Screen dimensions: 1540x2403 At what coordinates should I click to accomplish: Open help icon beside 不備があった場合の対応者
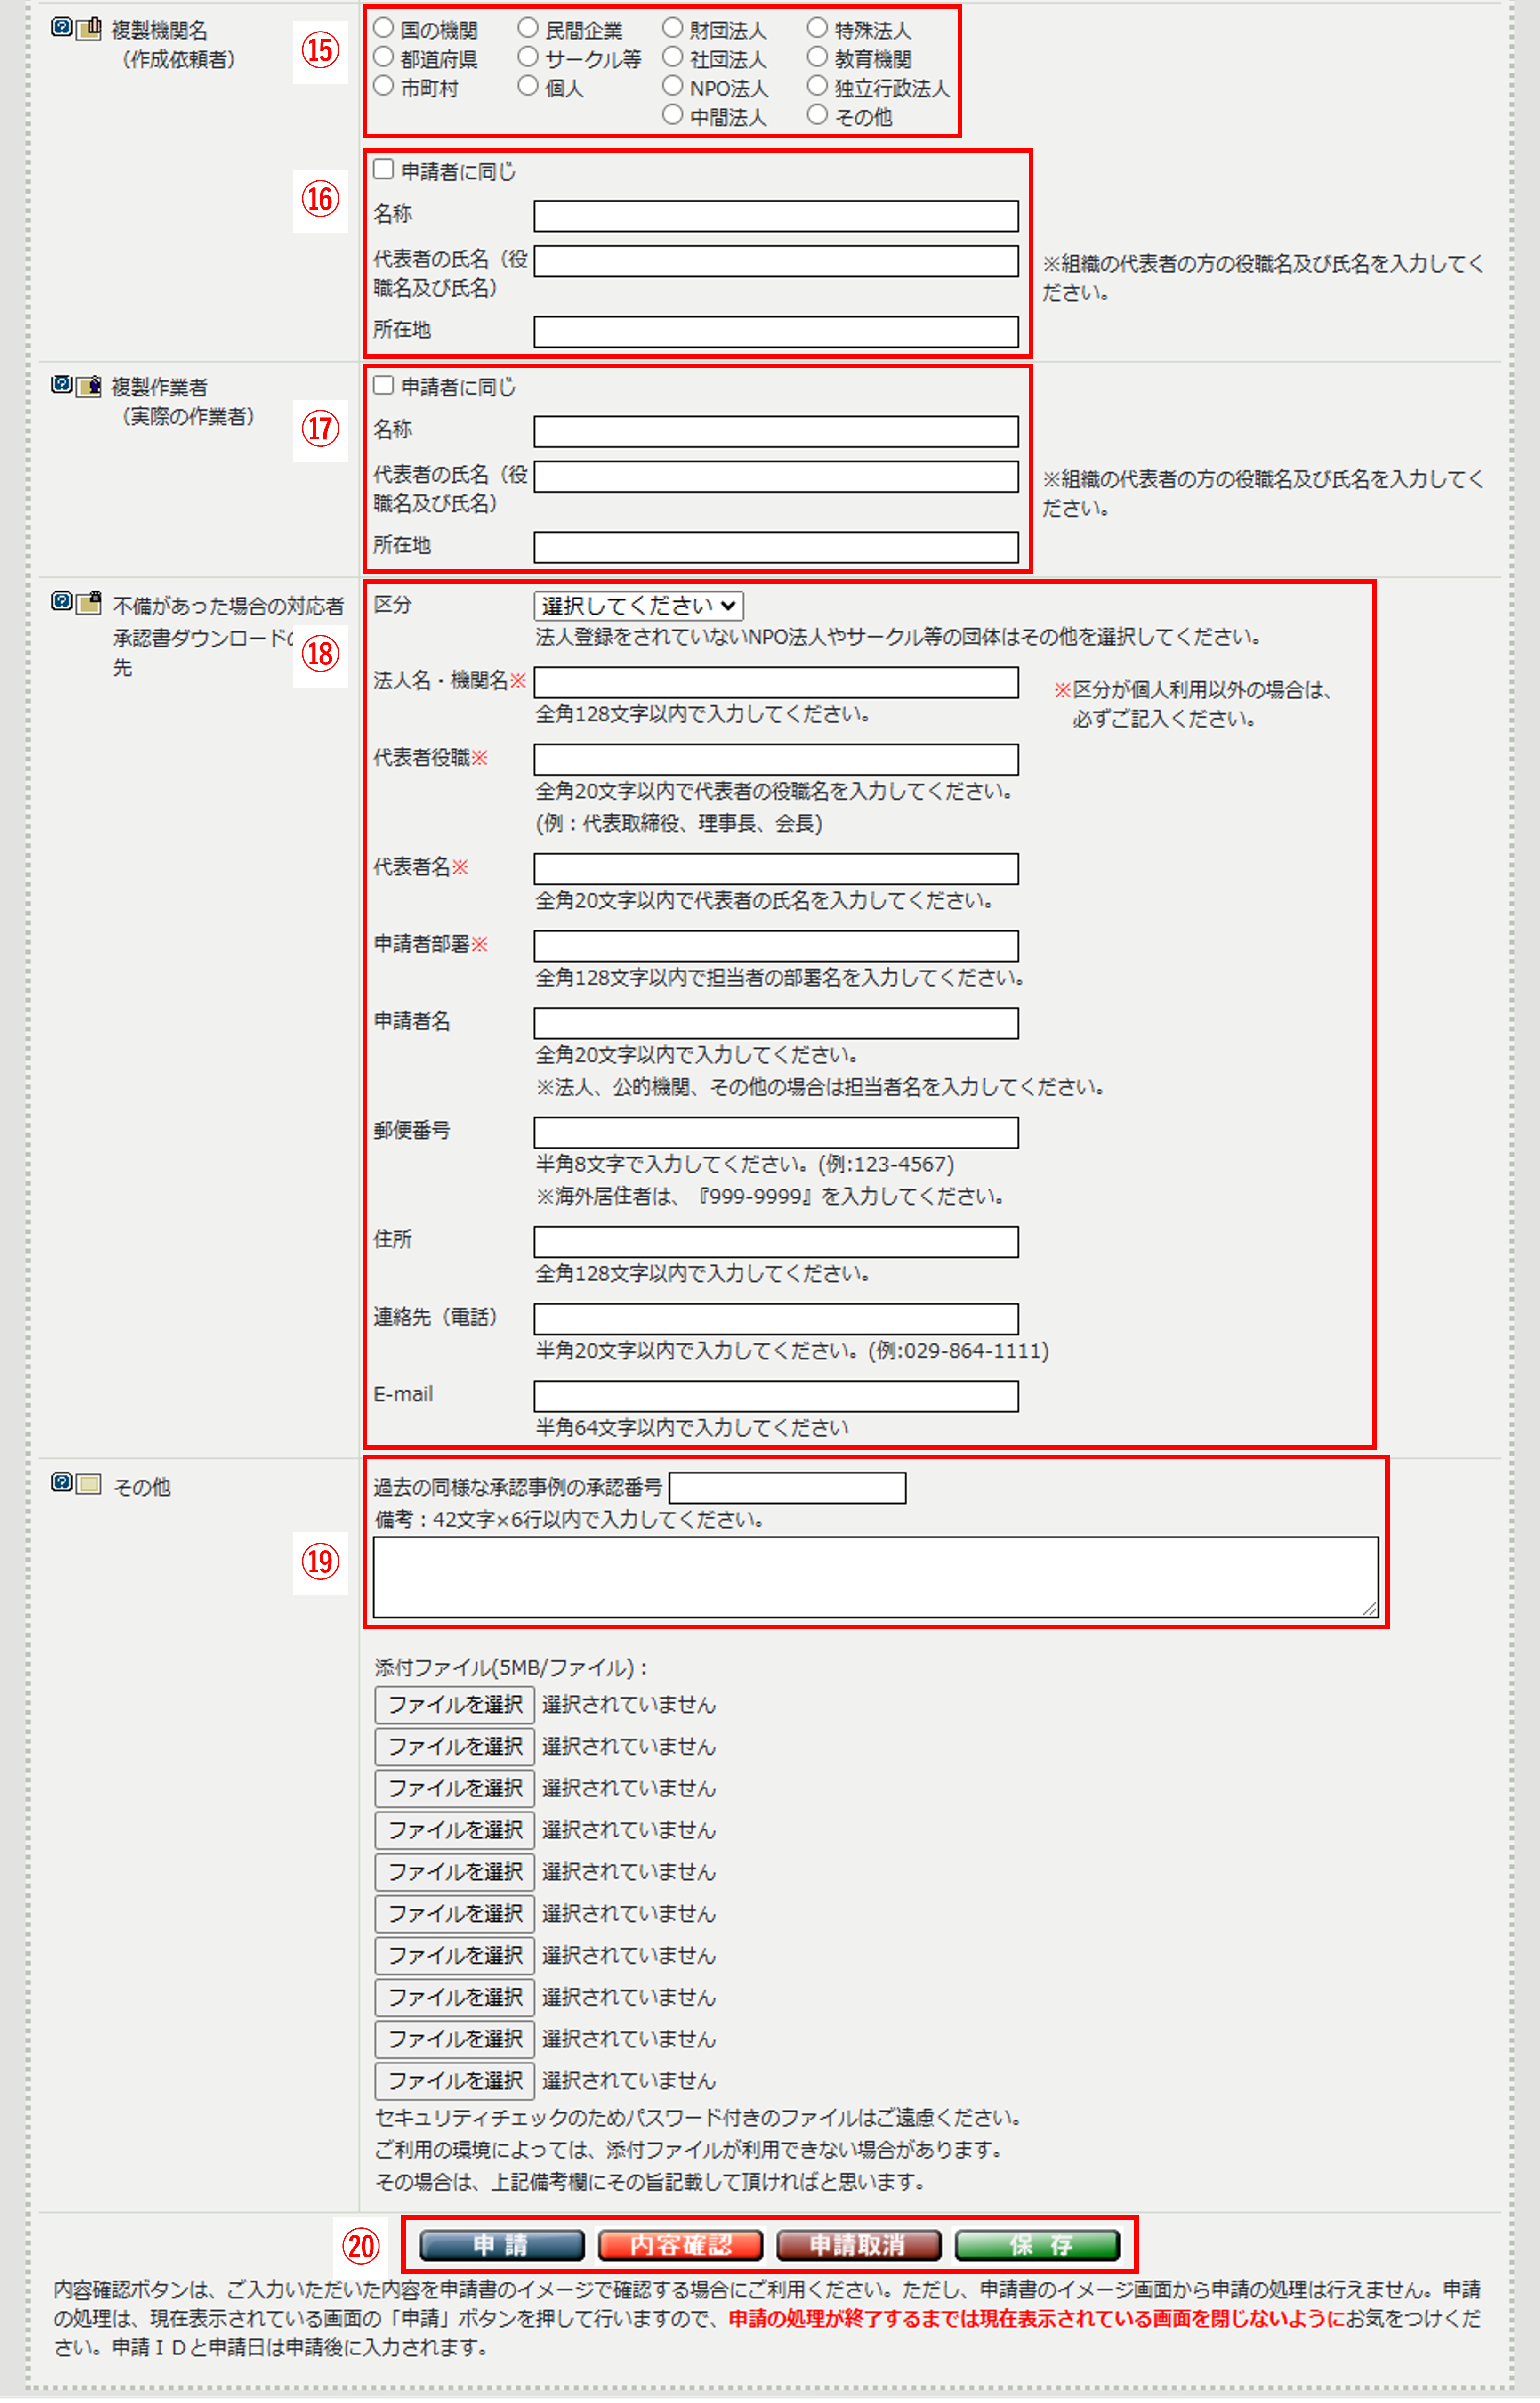click(x=61, y=602)
